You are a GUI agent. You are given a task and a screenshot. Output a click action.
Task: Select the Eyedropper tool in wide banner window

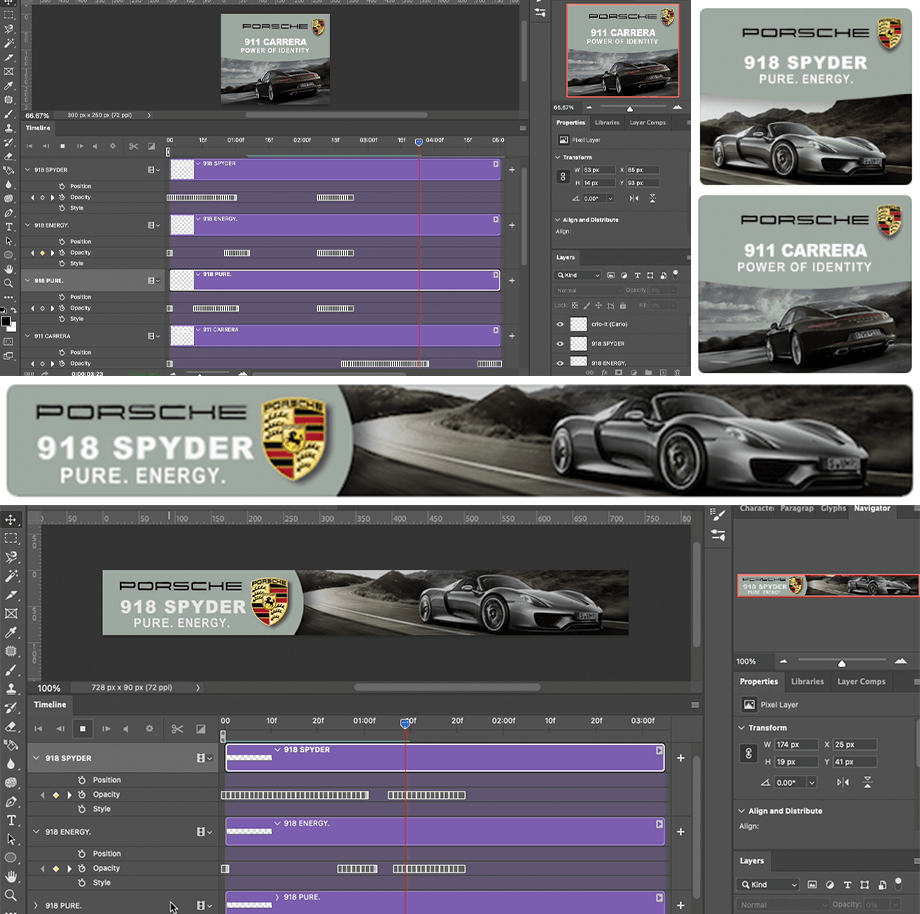(x=11, y=632)
